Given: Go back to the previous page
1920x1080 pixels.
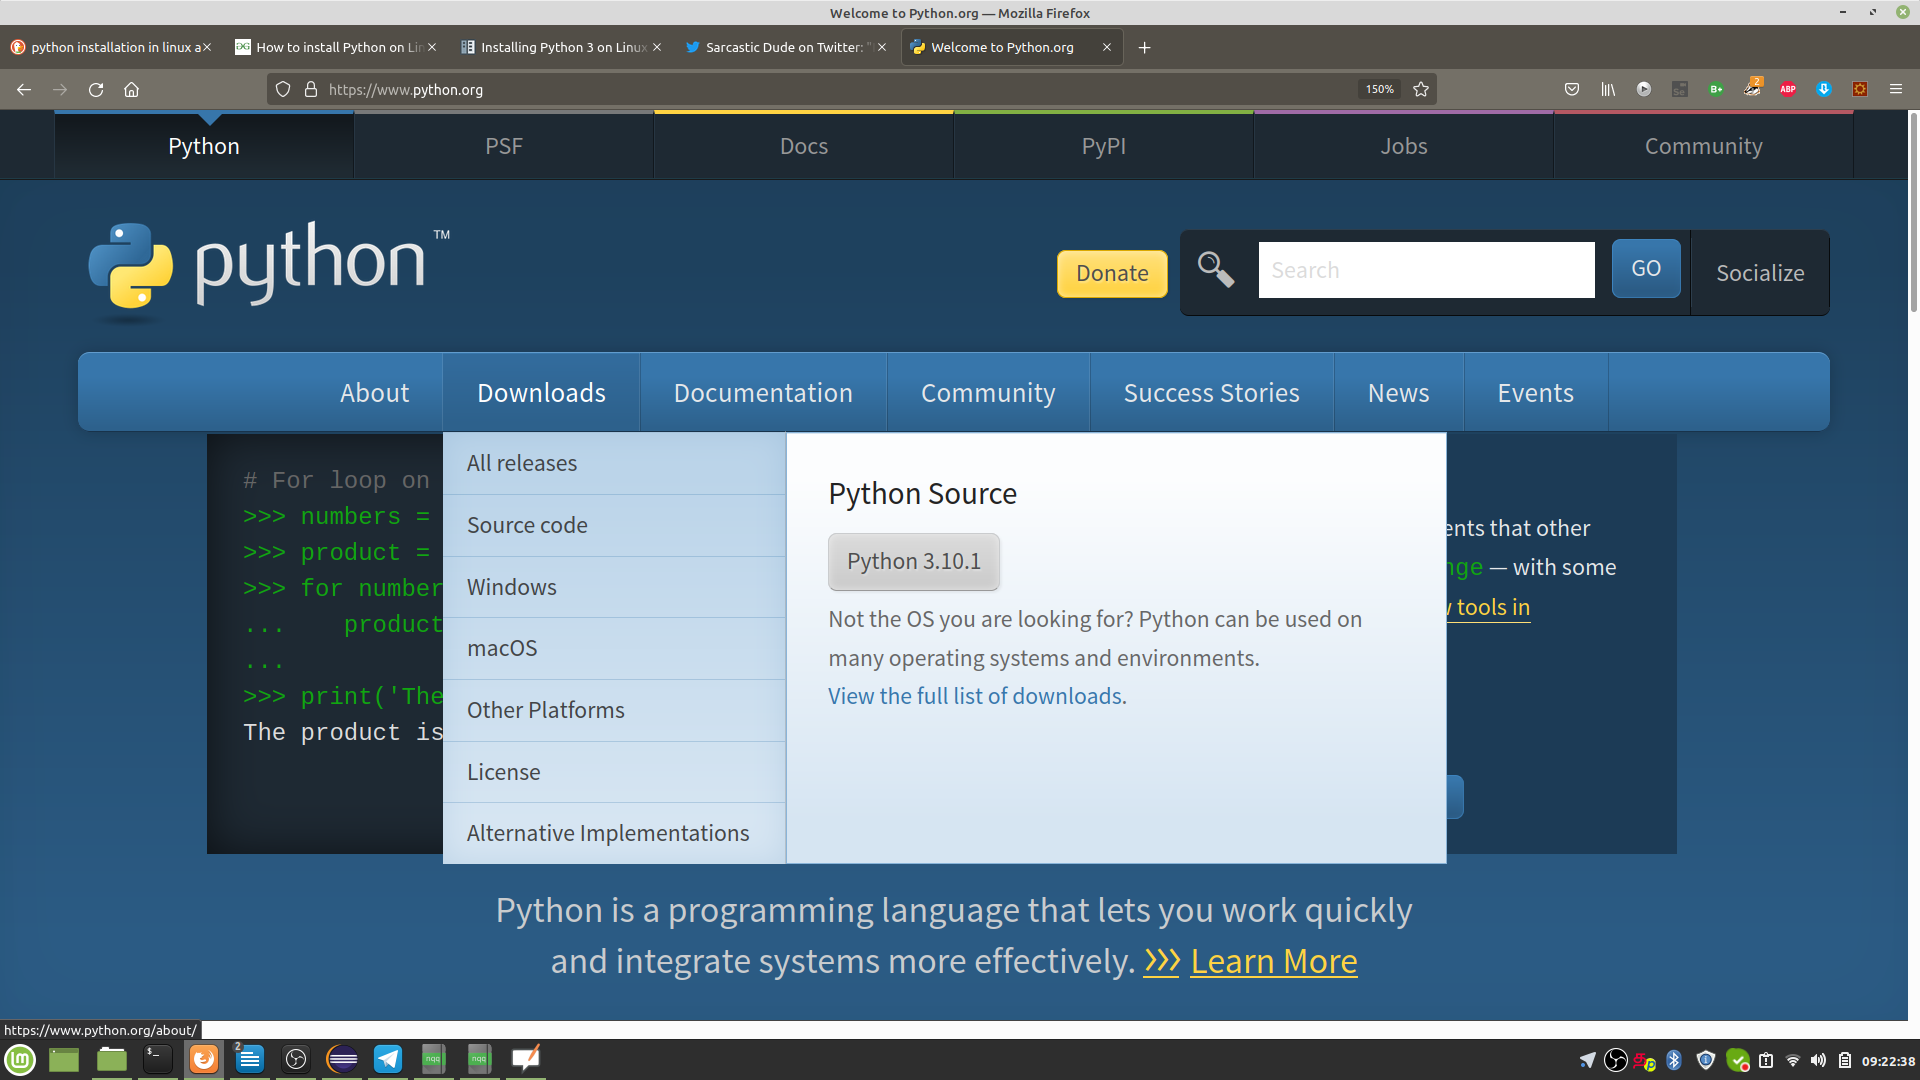Looking at the screenshot, I should (24, 89).
